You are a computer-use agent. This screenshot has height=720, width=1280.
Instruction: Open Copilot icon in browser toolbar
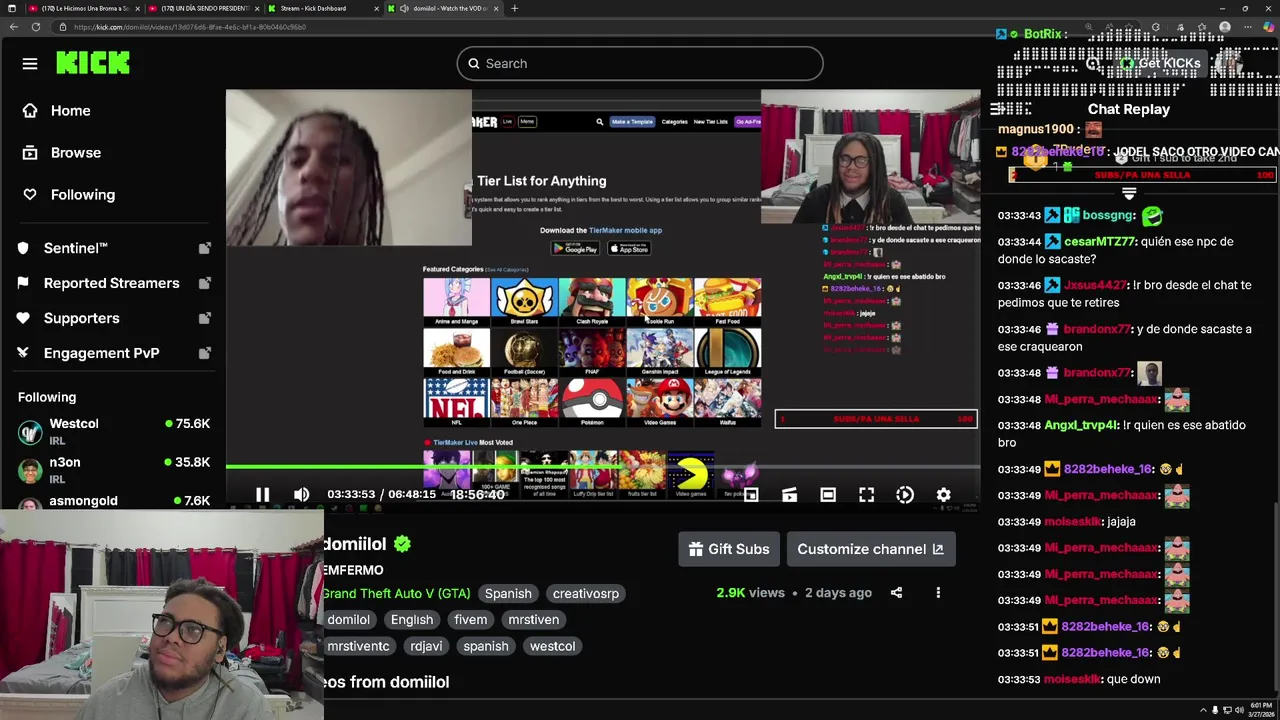pyautogui.click(x=1269, y=27)
